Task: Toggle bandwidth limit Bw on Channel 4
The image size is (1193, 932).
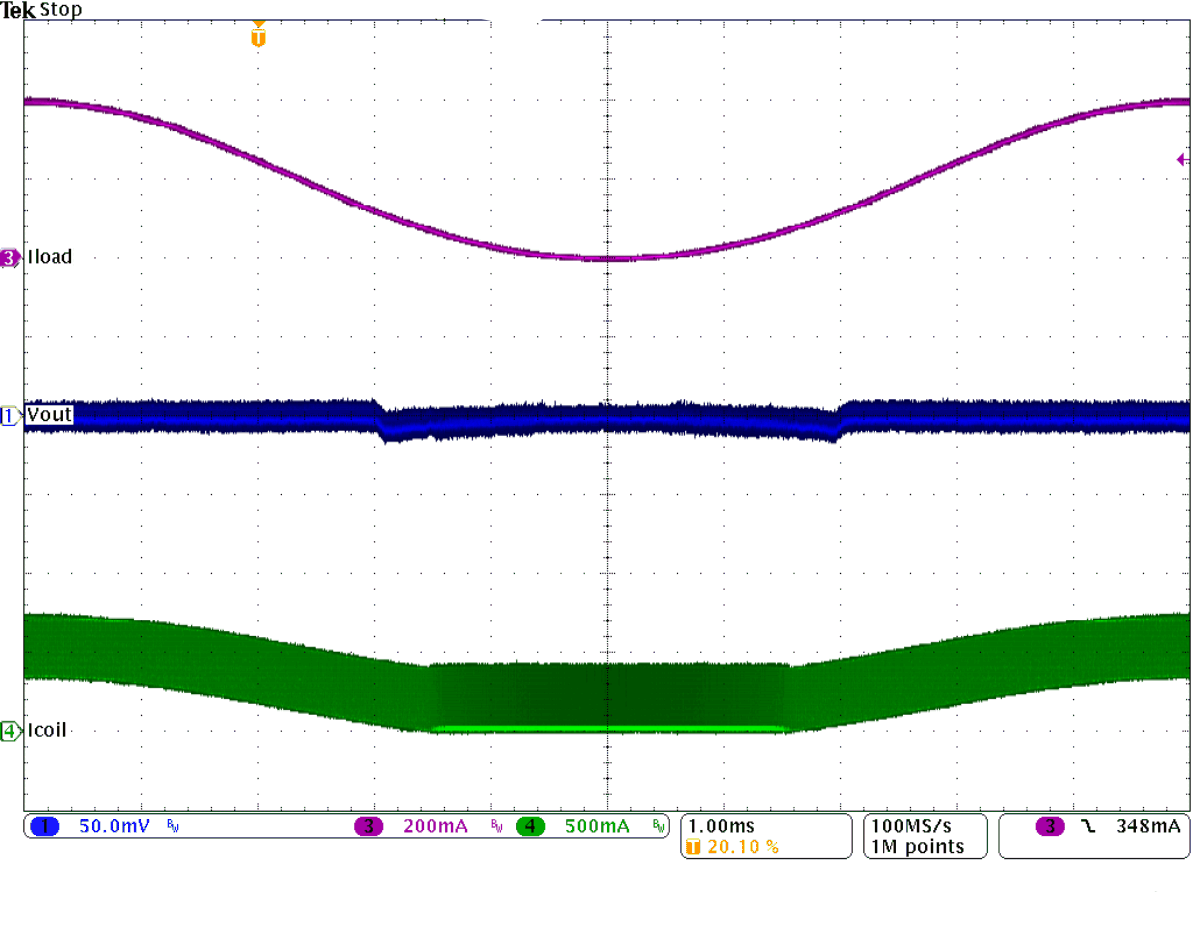Action: 657,827
